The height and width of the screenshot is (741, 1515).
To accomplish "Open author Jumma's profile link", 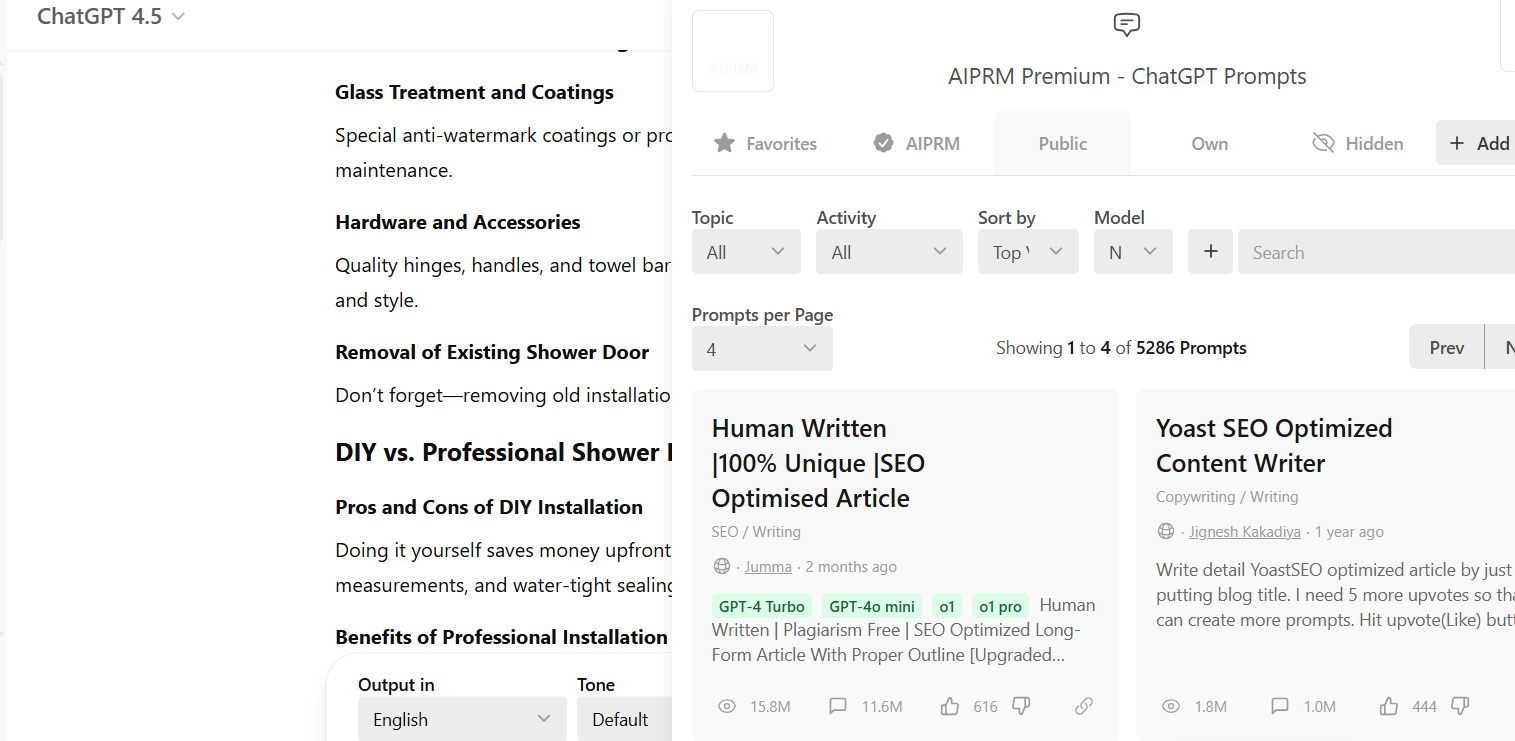I will pyautogui.click(x=768, y=567).
